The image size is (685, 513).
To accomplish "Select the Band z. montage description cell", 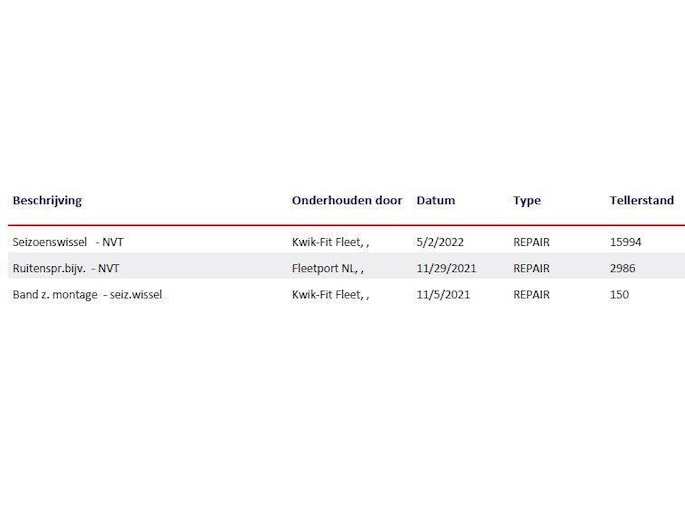I will (86, 295).
